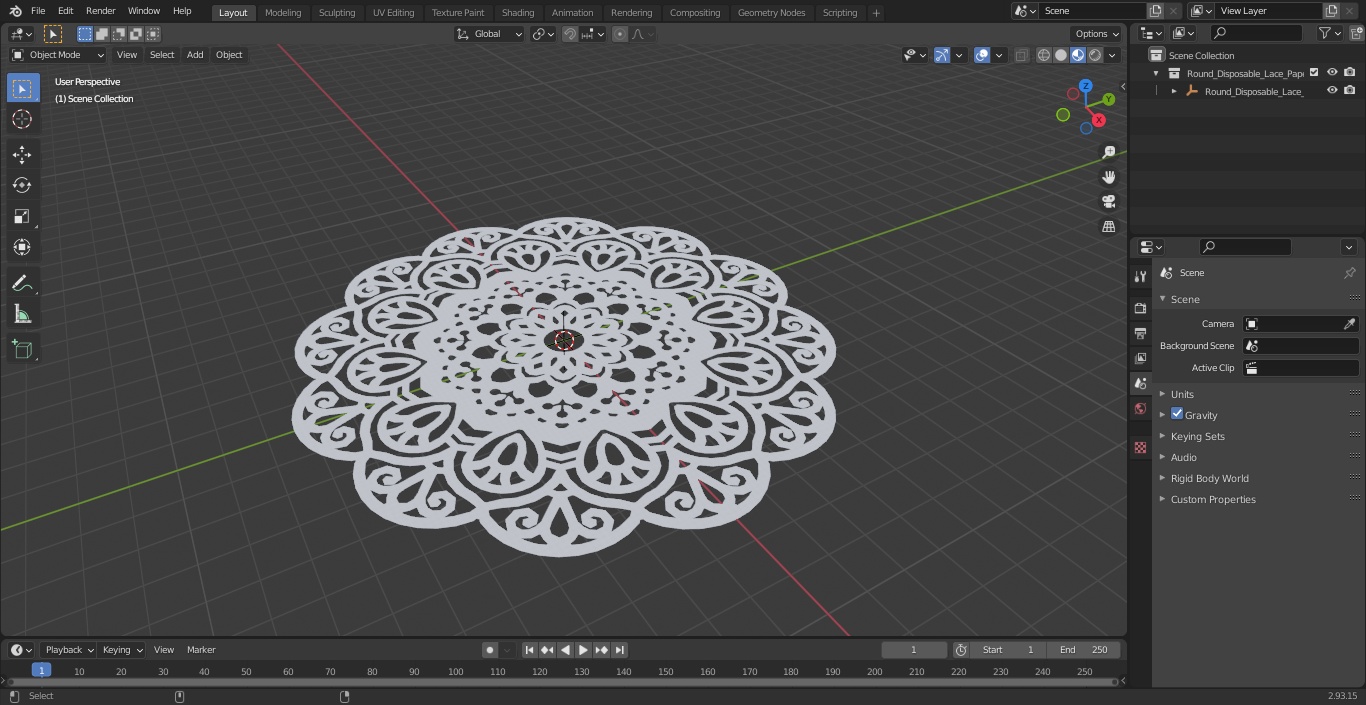Open the viewport Add menu
This screenshot has height=705, width=1366.
pyautogui.click(x=195, y=55)
